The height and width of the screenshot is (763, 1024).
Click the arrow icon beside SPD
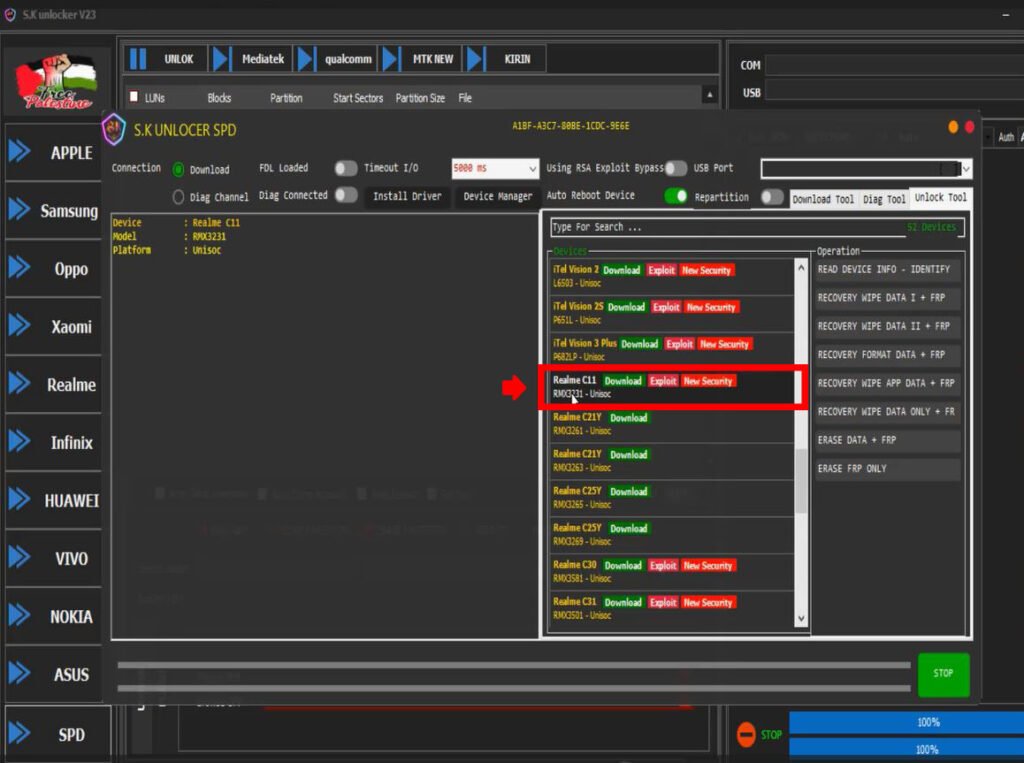tap(20, 734)
